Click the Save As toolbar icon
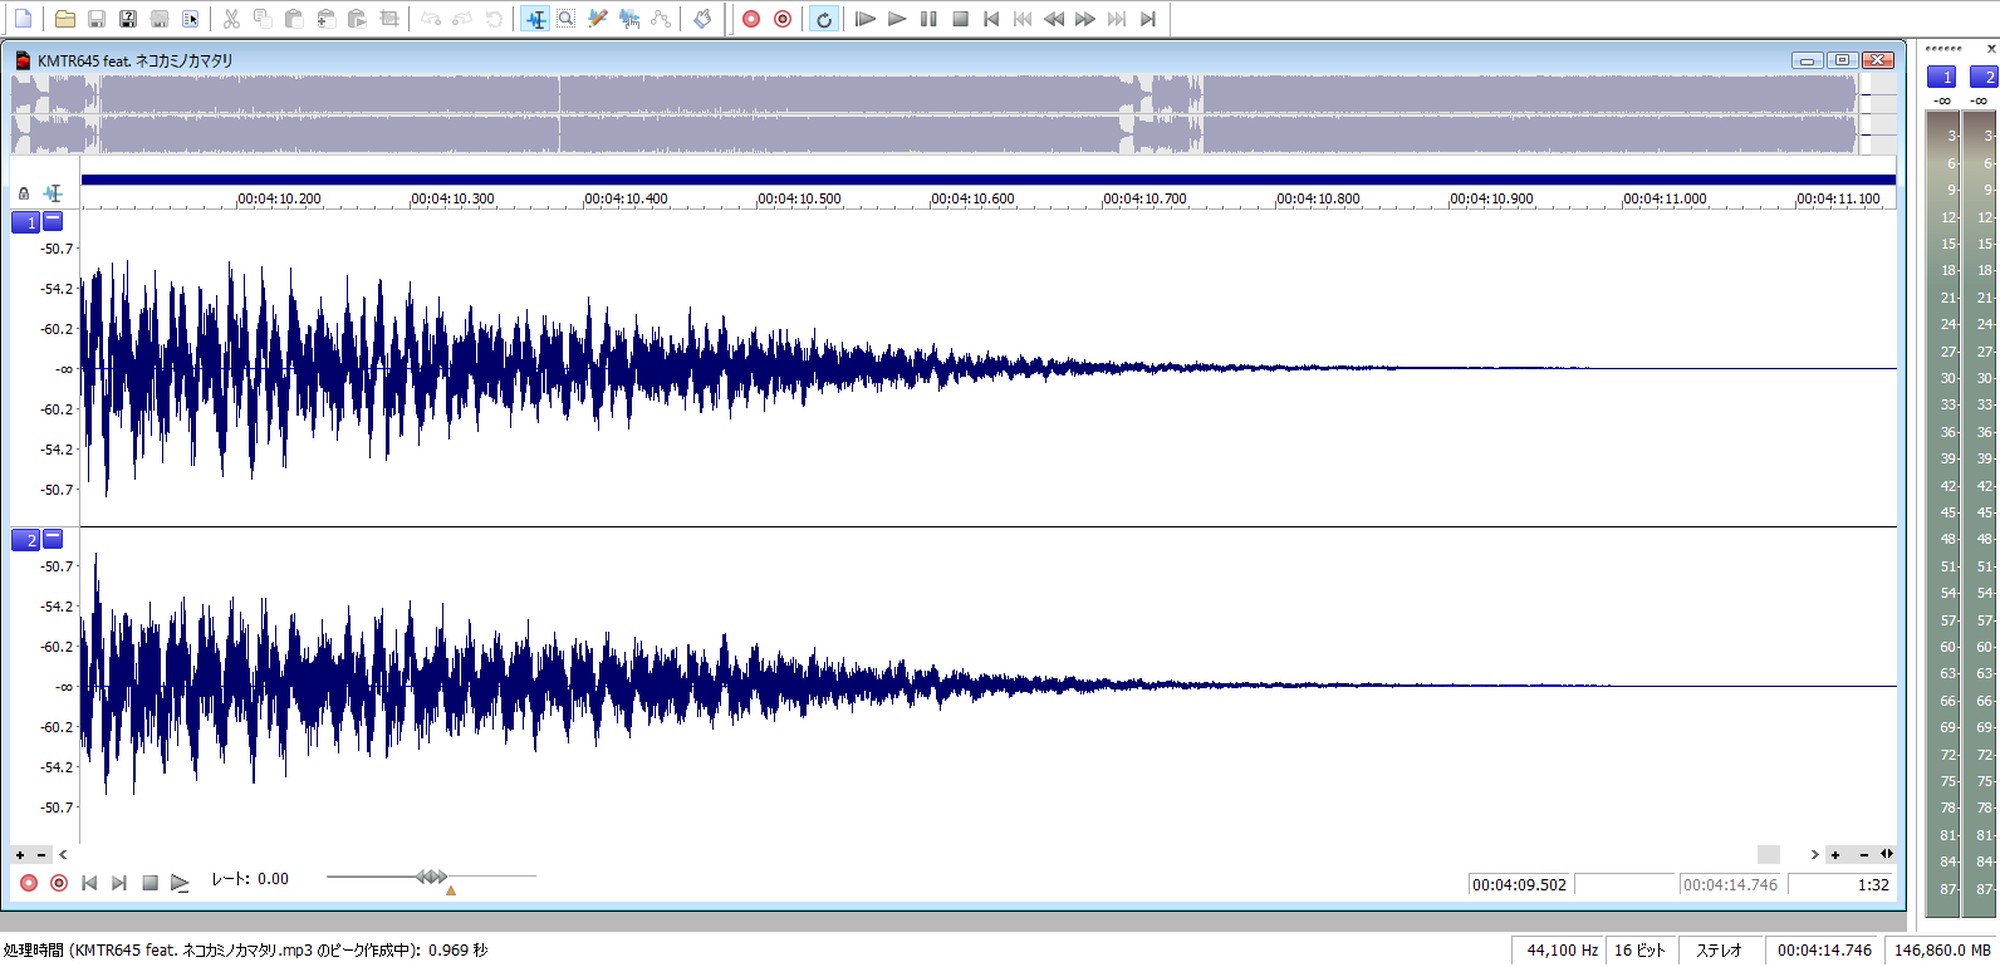The width and height of the screenshot is (2000, 967). (128, 19)
